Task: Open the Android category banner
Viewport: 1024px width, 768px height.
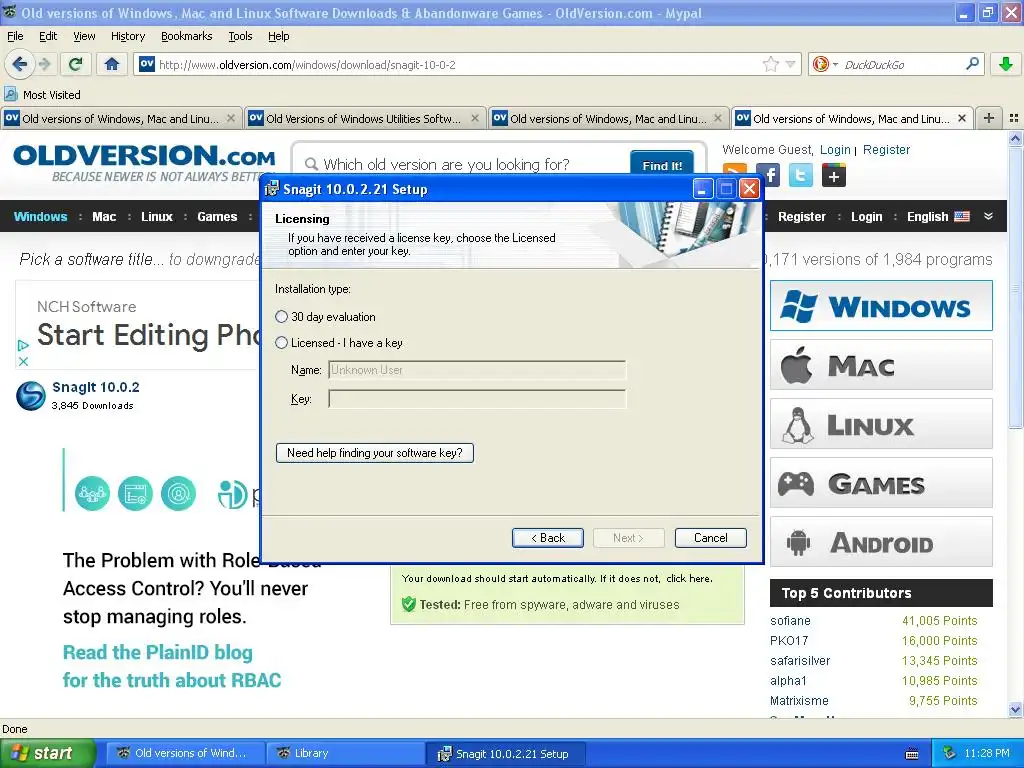Action: click(881, 542)
